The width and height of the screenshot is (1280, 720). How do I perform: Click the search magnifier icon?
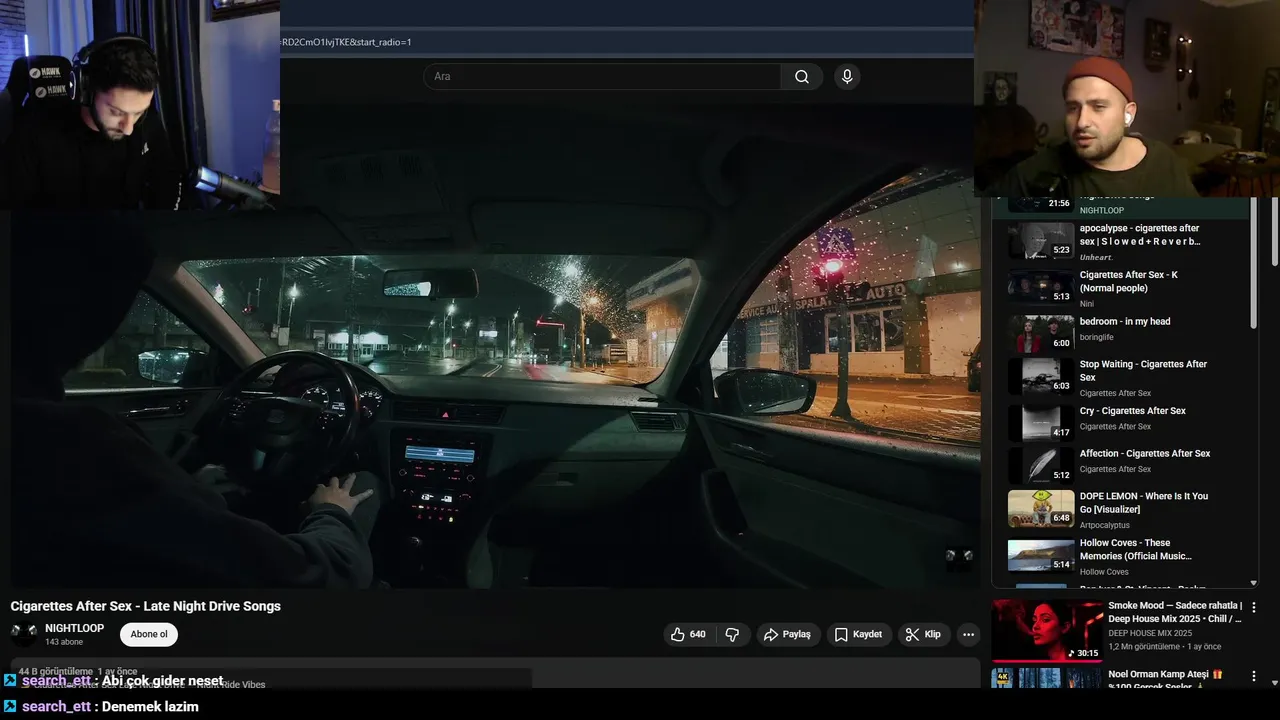802,77
